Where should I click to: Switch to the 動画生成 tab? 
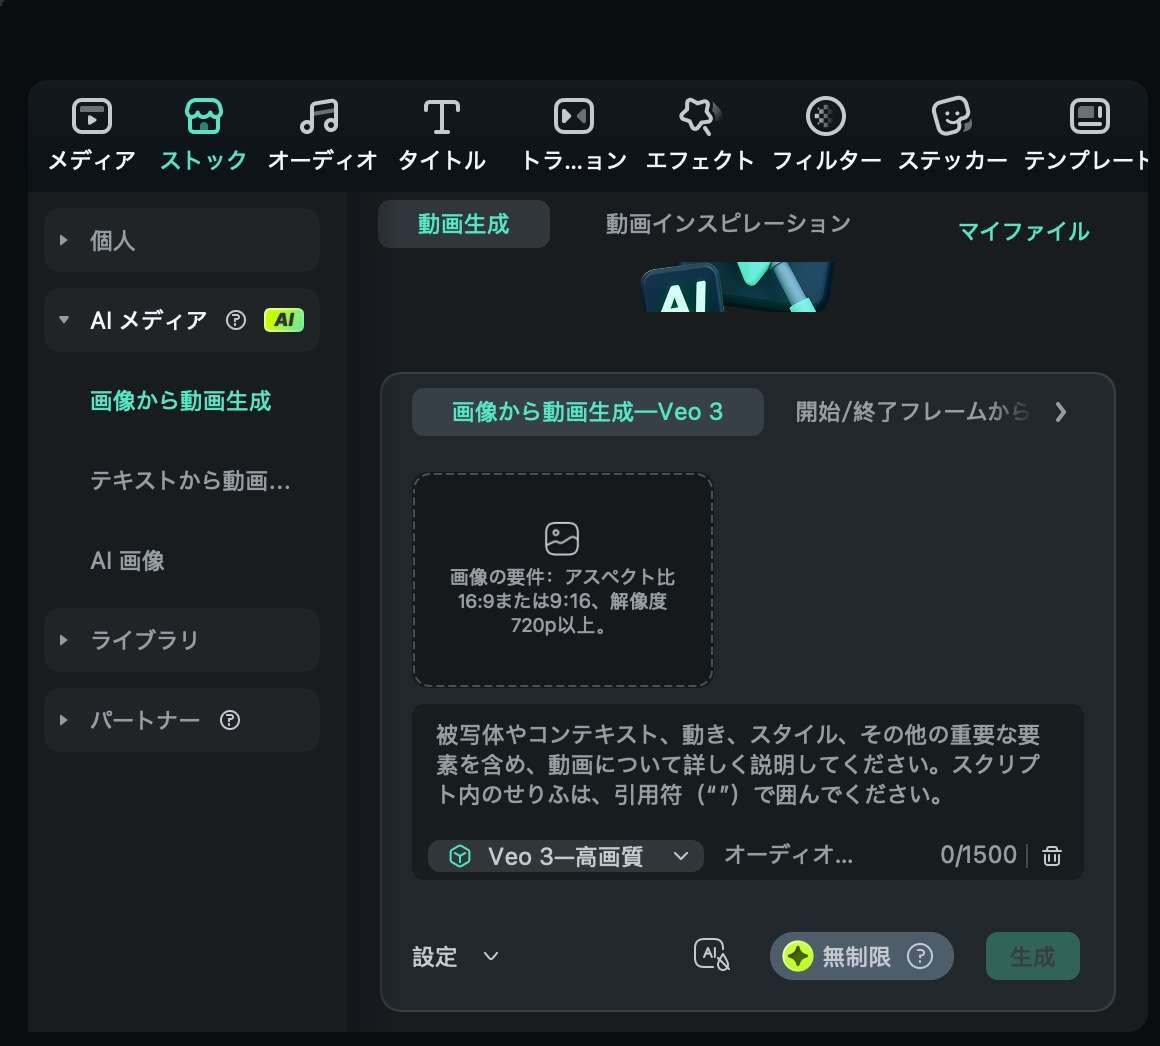tap(464, 223)
